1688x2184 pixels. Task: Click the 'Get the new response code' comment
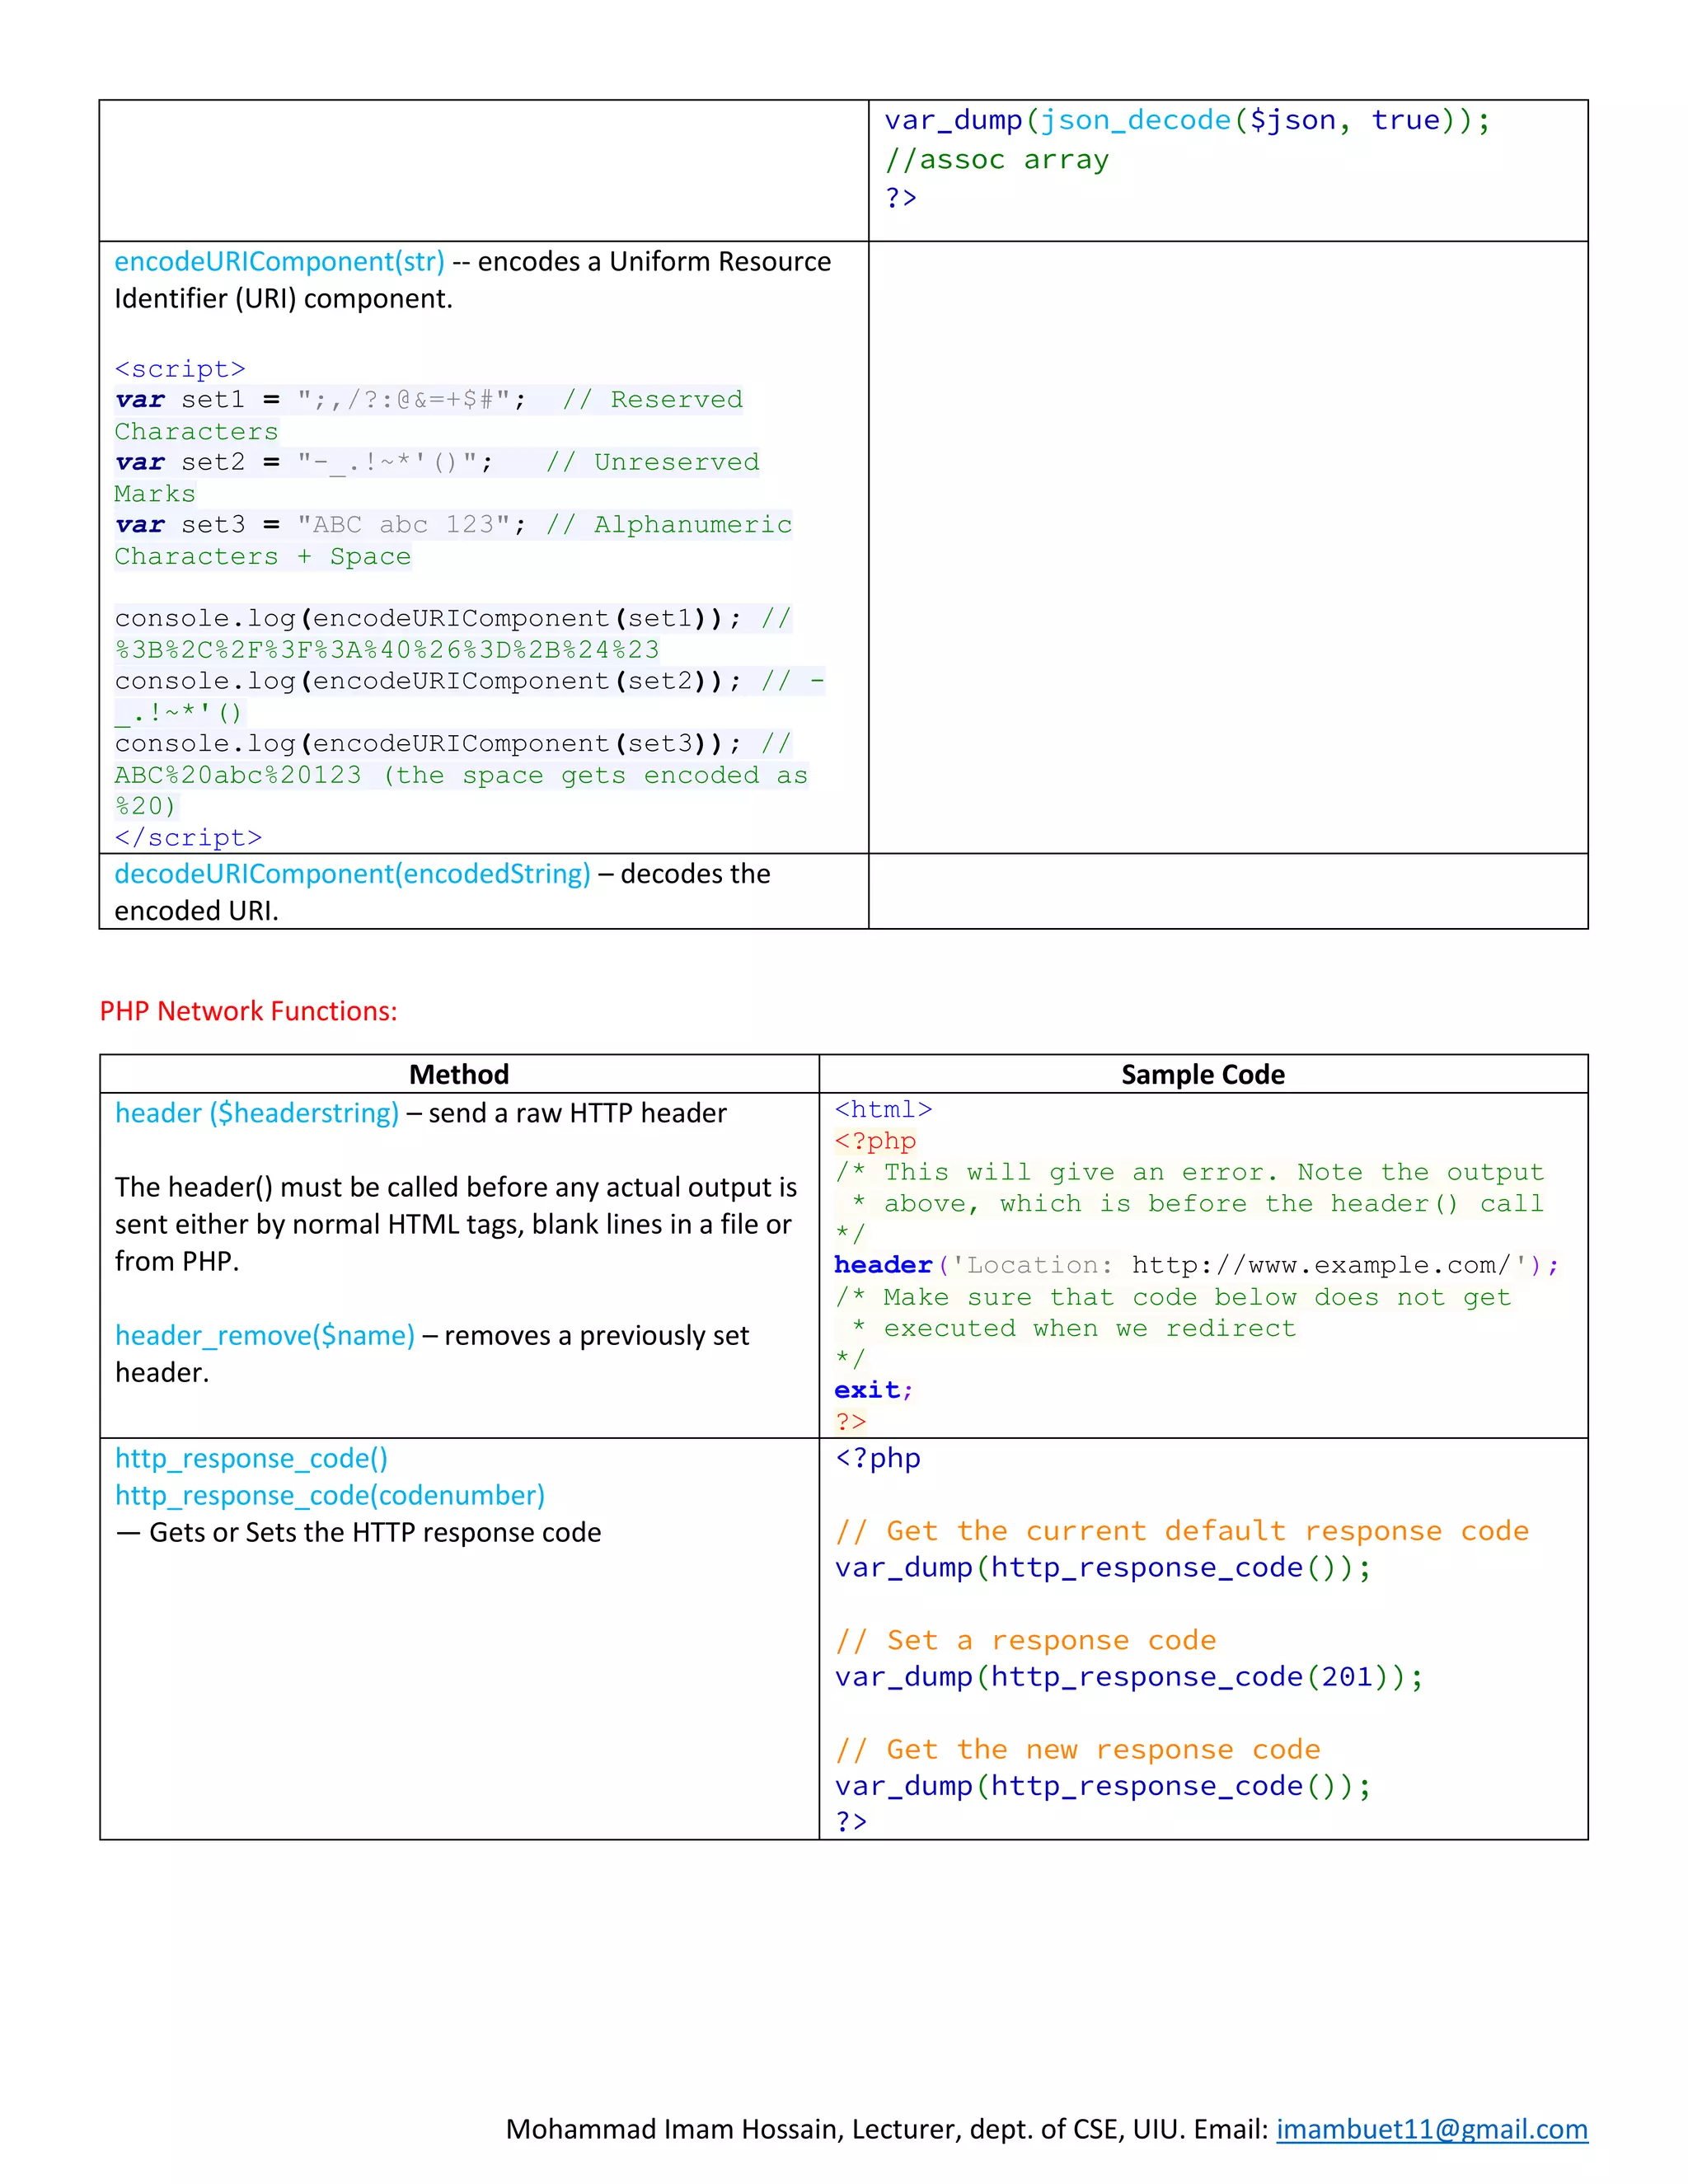coord(1078,1749)
